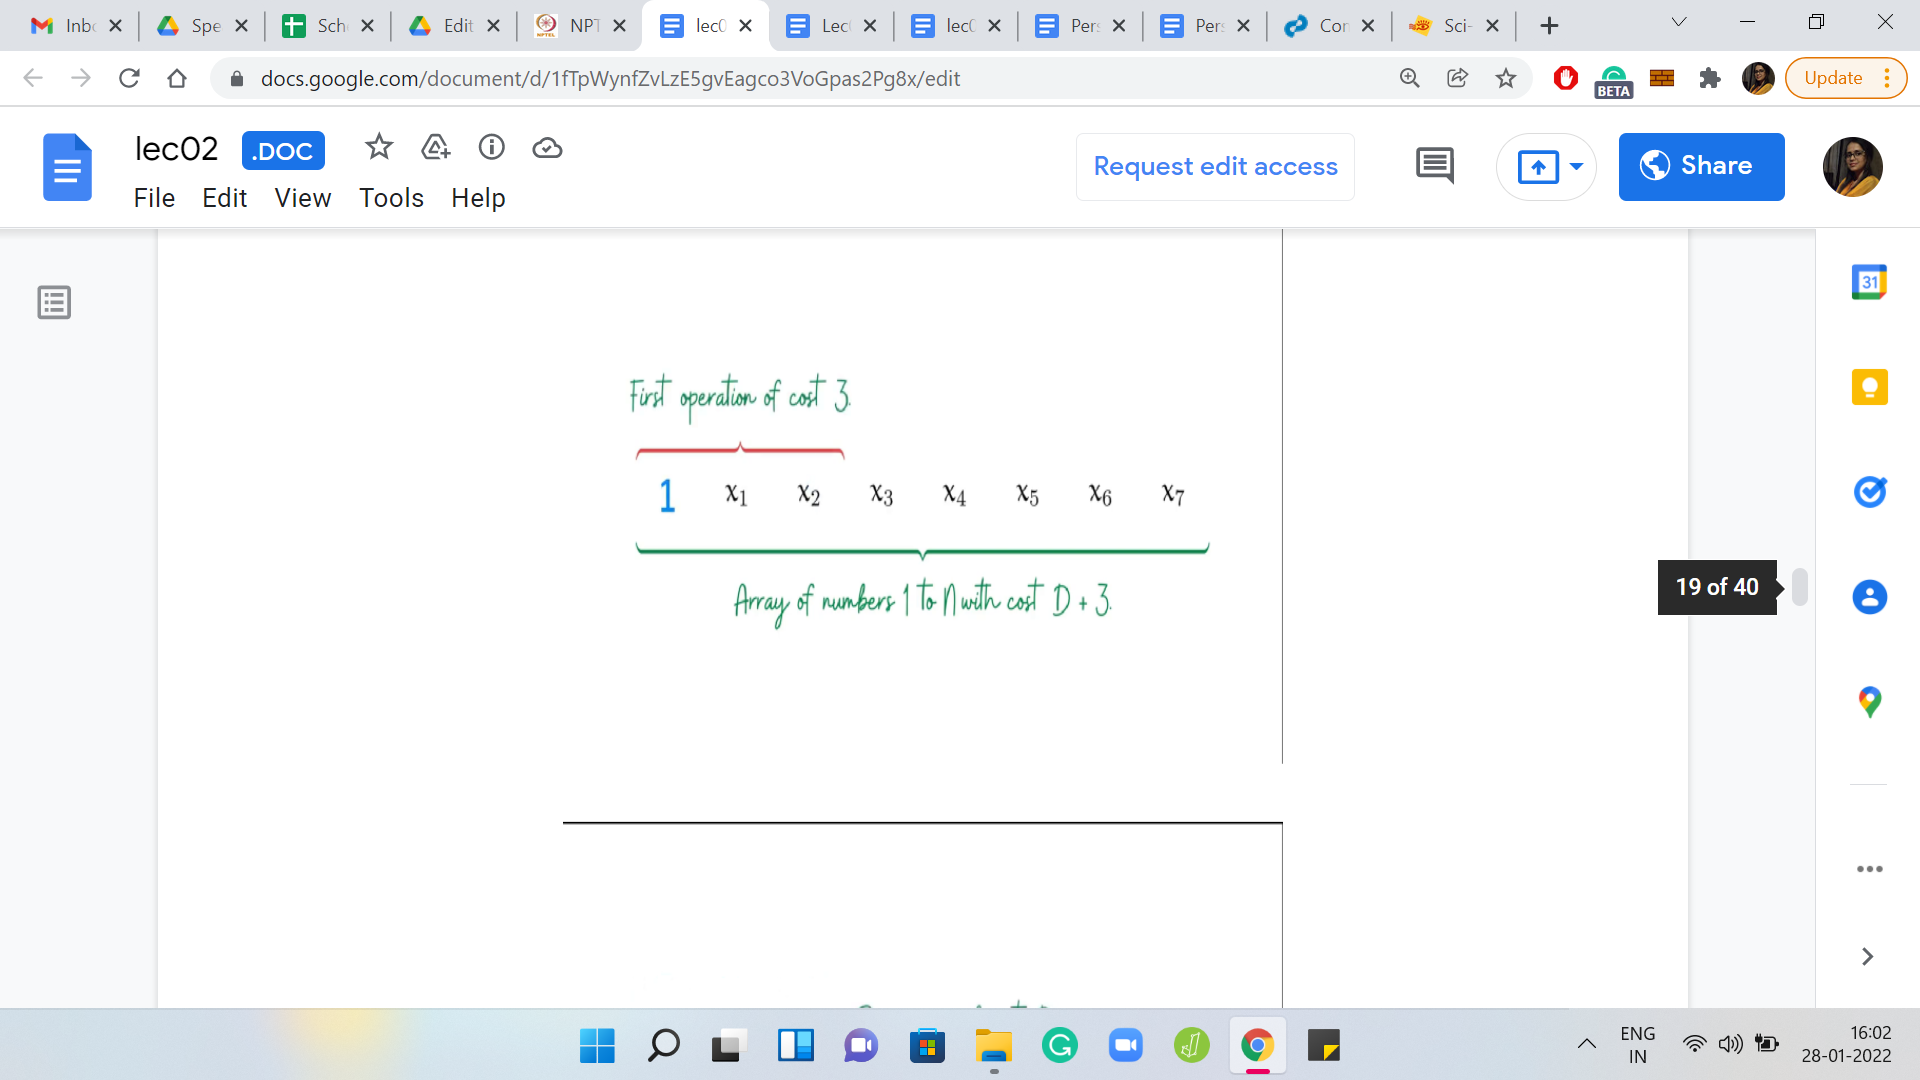Open the Tools menu
The height and width of the screenshot is (1080, 1920).
(x=391, y=198)
